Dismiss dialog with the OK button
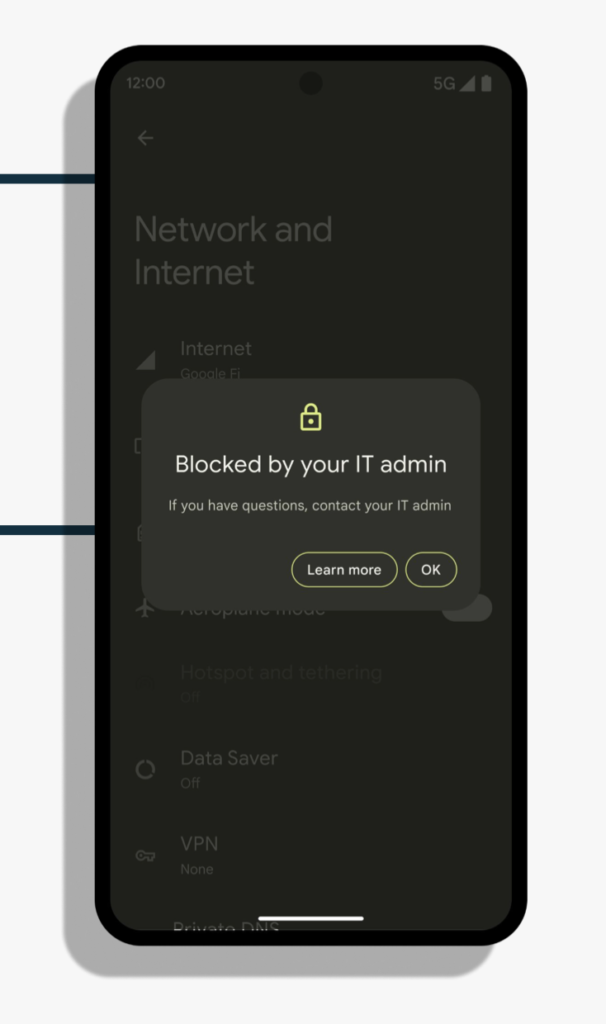Viewport: 606px width, 1024px height. pos(431,569)
